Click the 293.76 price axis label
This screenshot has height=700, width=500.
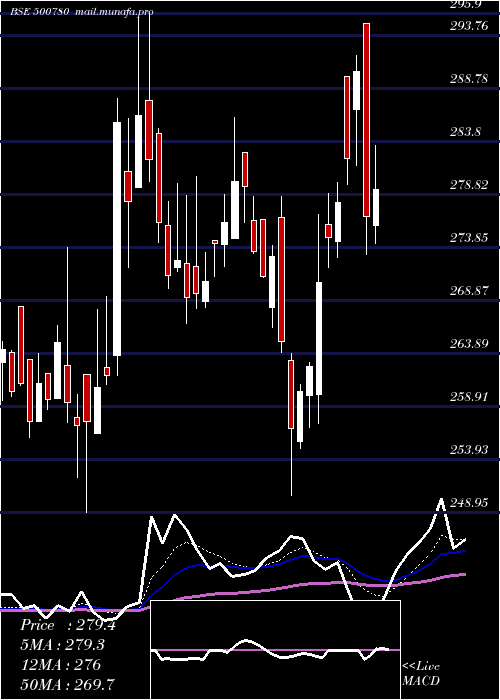point(469,26)
